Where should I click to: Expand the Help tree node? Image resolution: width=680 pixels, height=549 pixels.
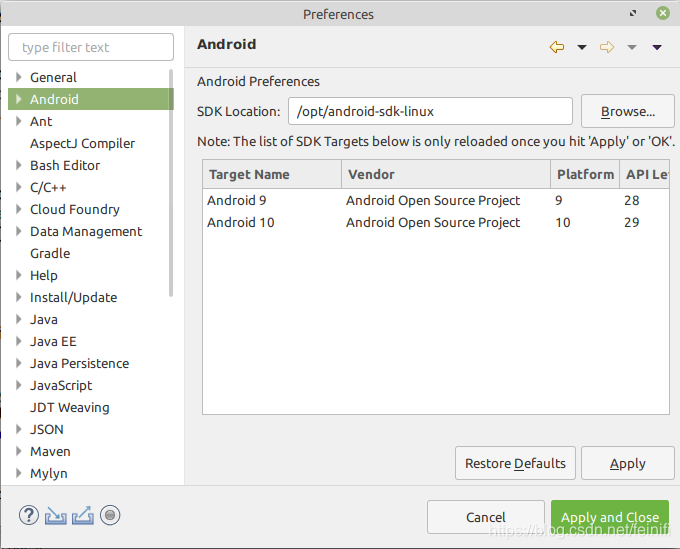point(18,275)
